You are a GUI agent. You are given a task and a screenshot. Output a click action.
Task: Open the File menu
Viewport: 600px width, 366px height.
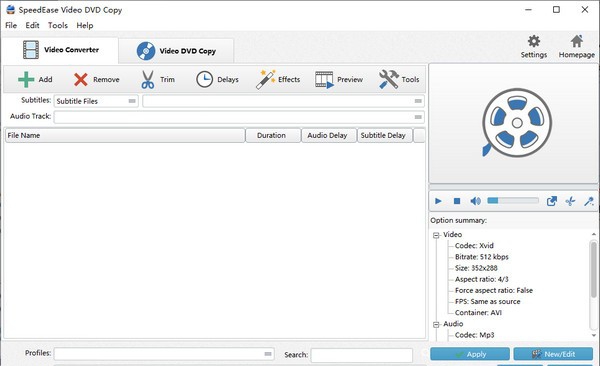[x=11, y=25]
